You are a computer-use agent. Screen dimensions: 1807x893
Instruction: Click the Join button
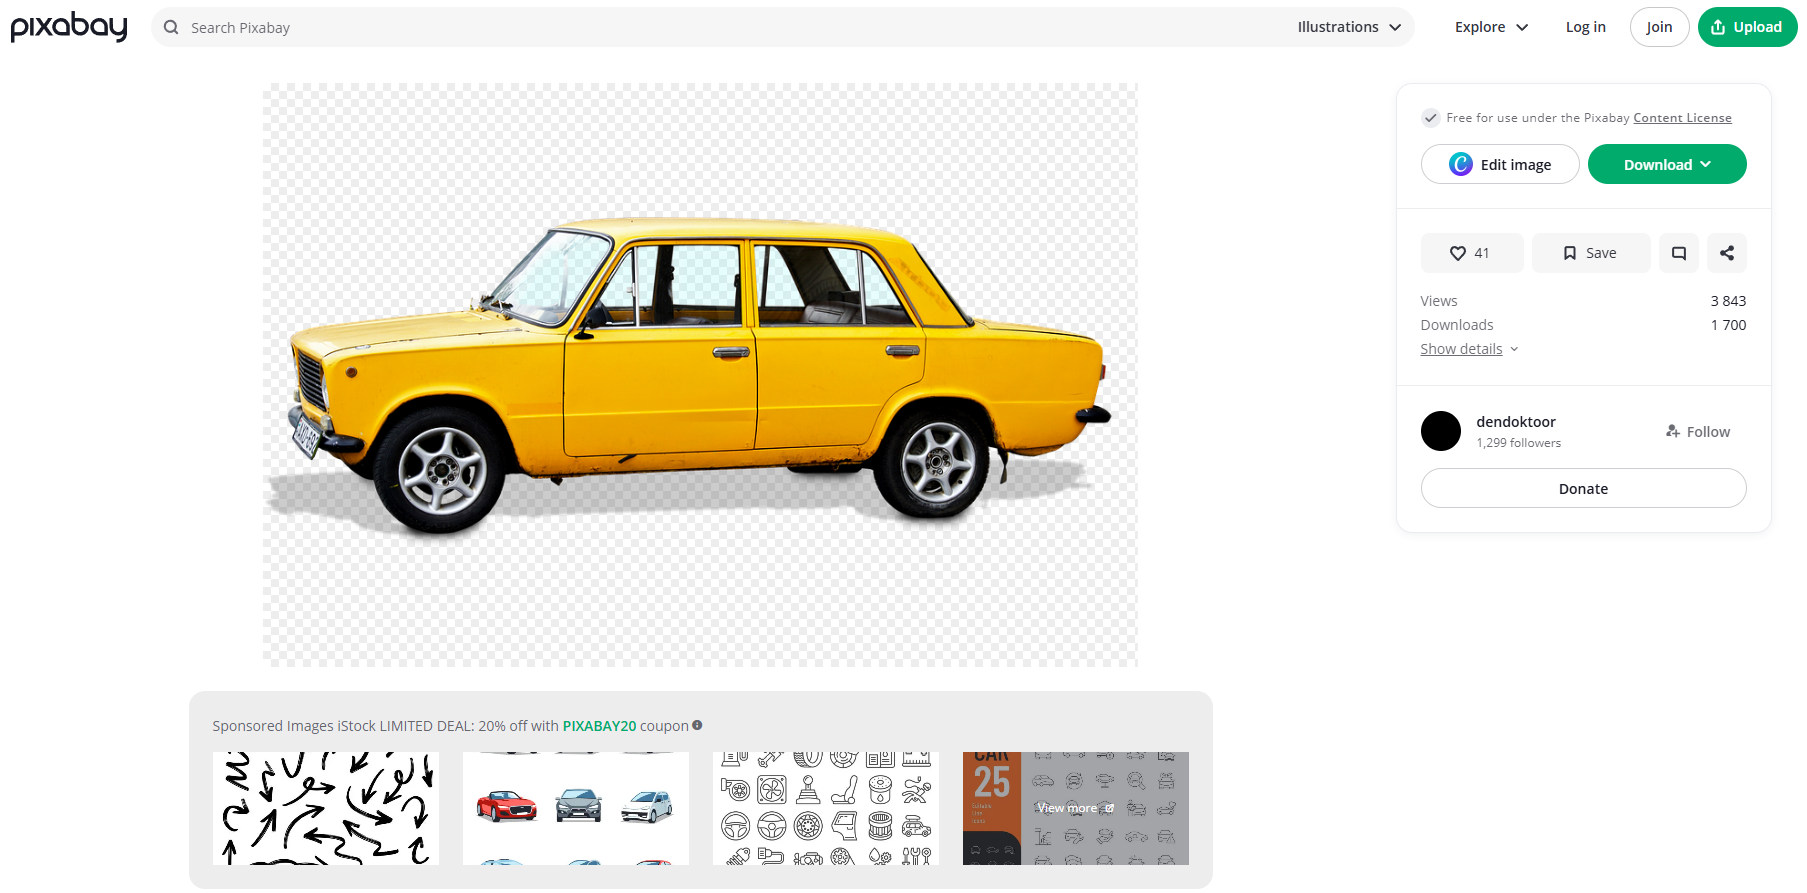[1658, 27]
